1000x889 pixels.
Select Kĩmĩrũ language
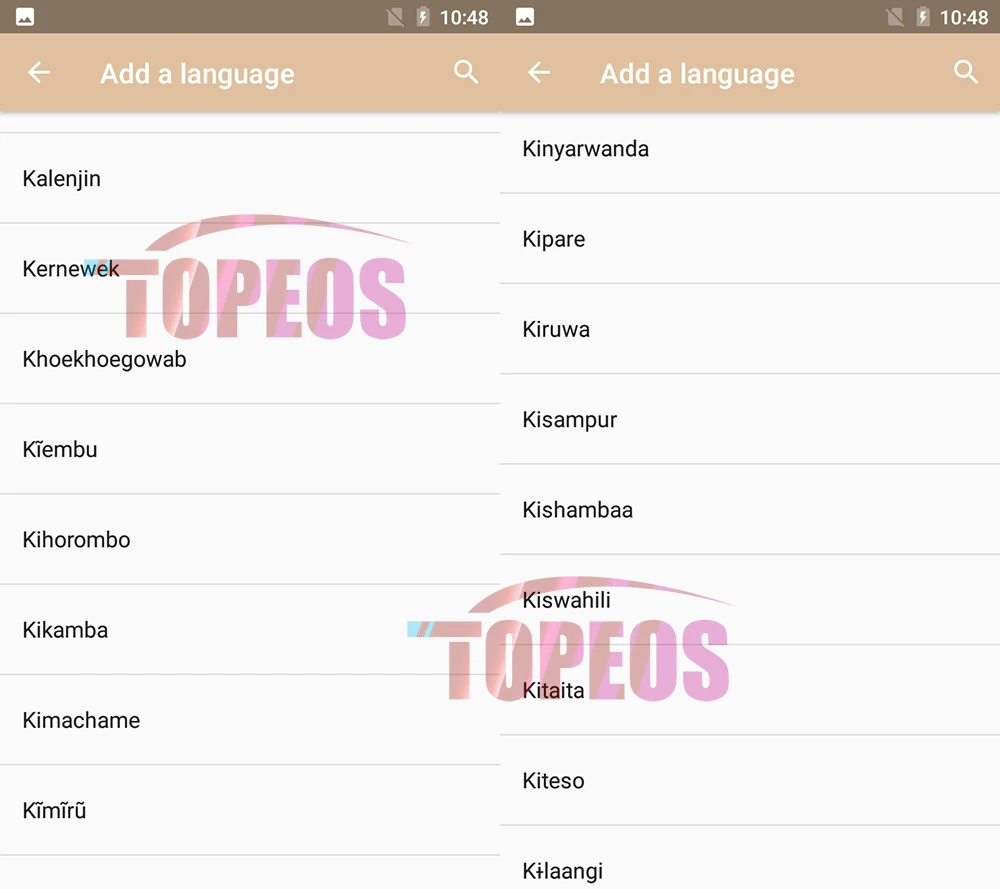click(250, 810)
